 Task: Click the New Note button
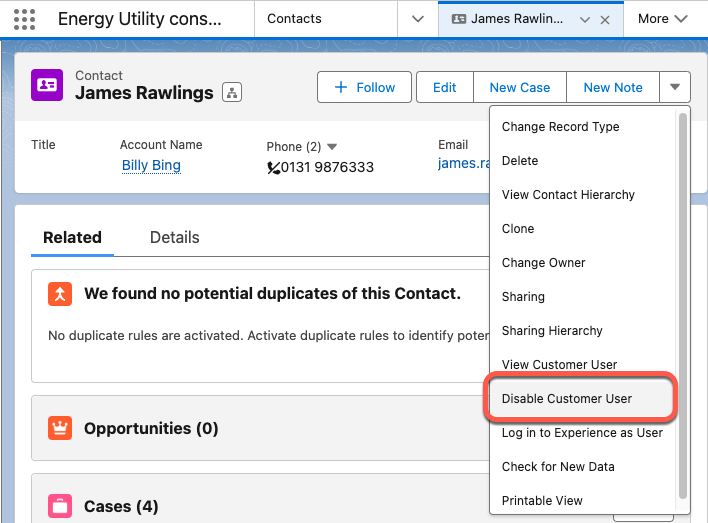pyautogui.click(x=613, y=87)
